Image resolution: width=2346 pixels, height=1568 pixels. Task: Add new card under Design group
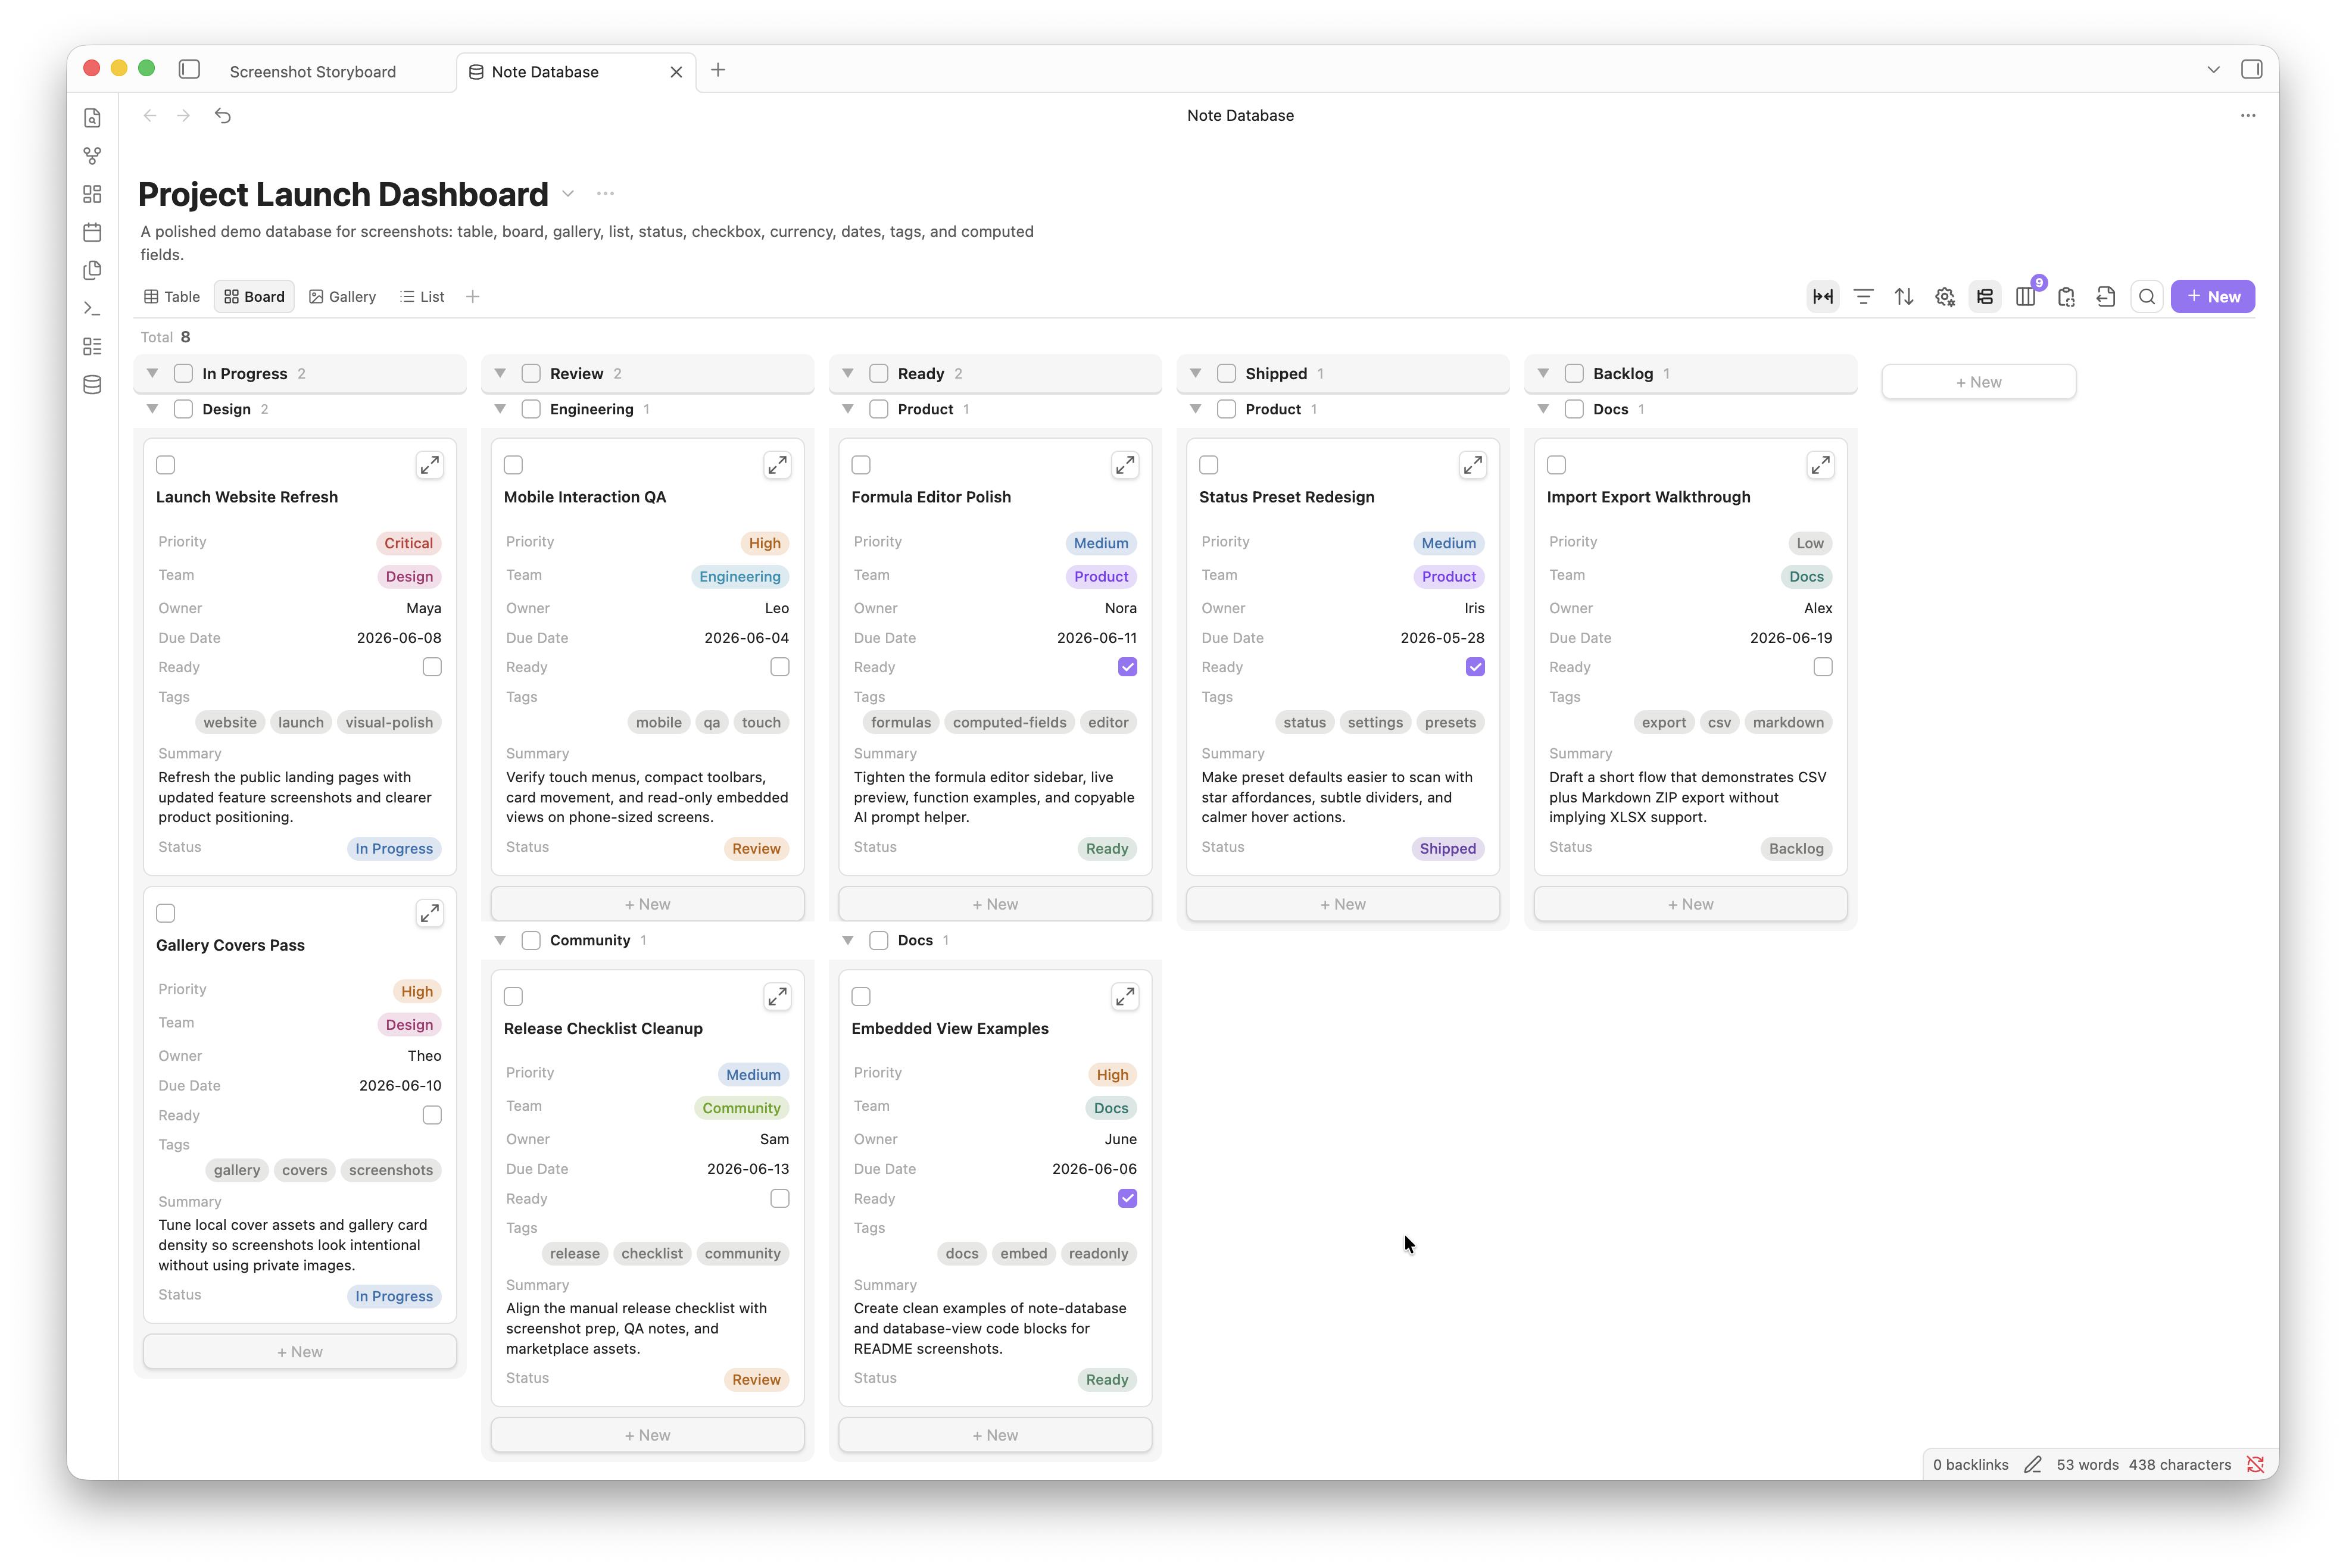(300, 1352)
